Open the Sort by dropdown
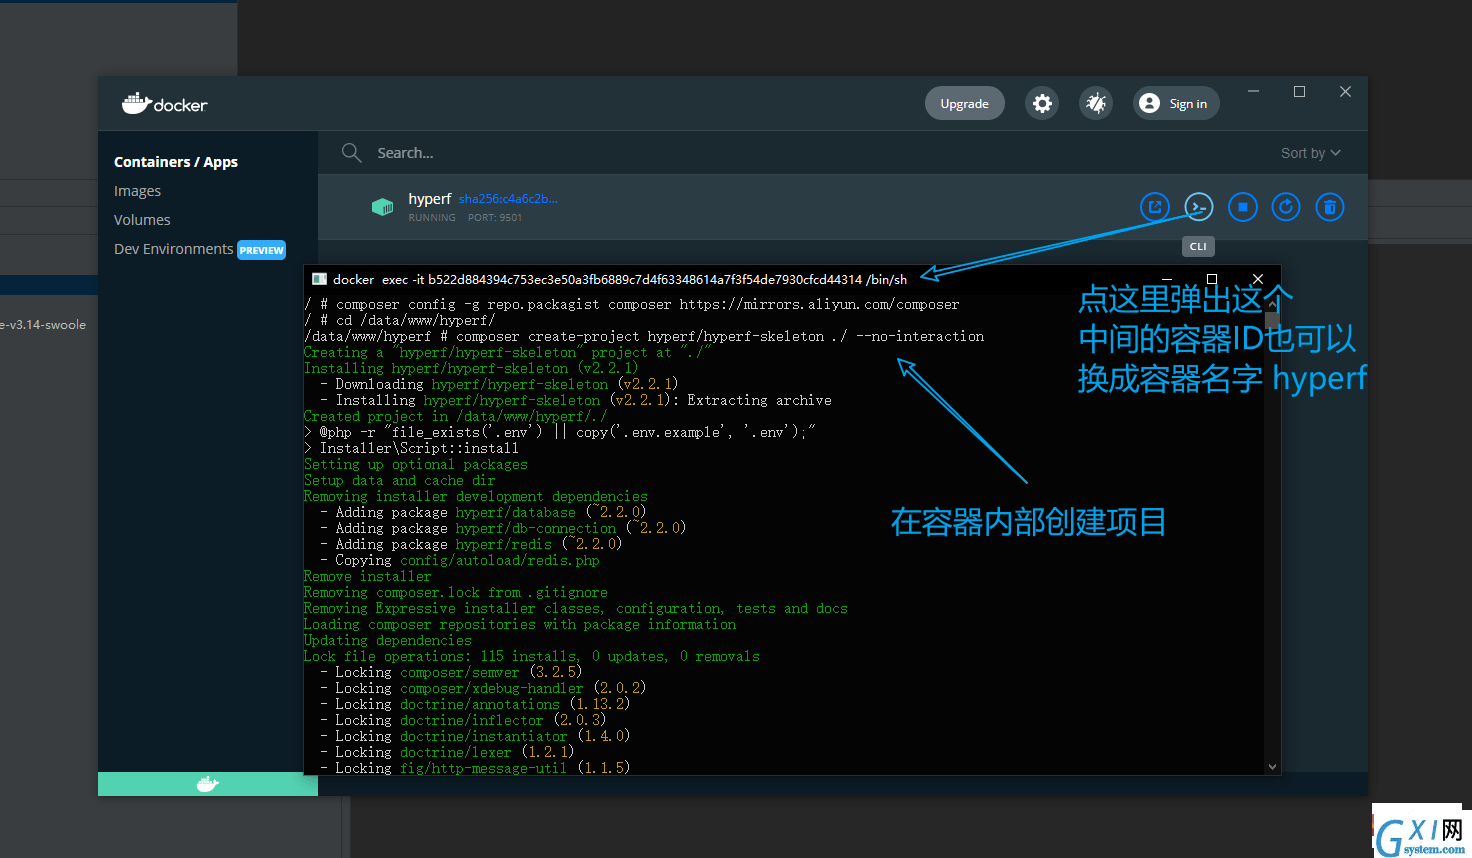Viewport: 1472px width, 858px height. (1310, 153)
